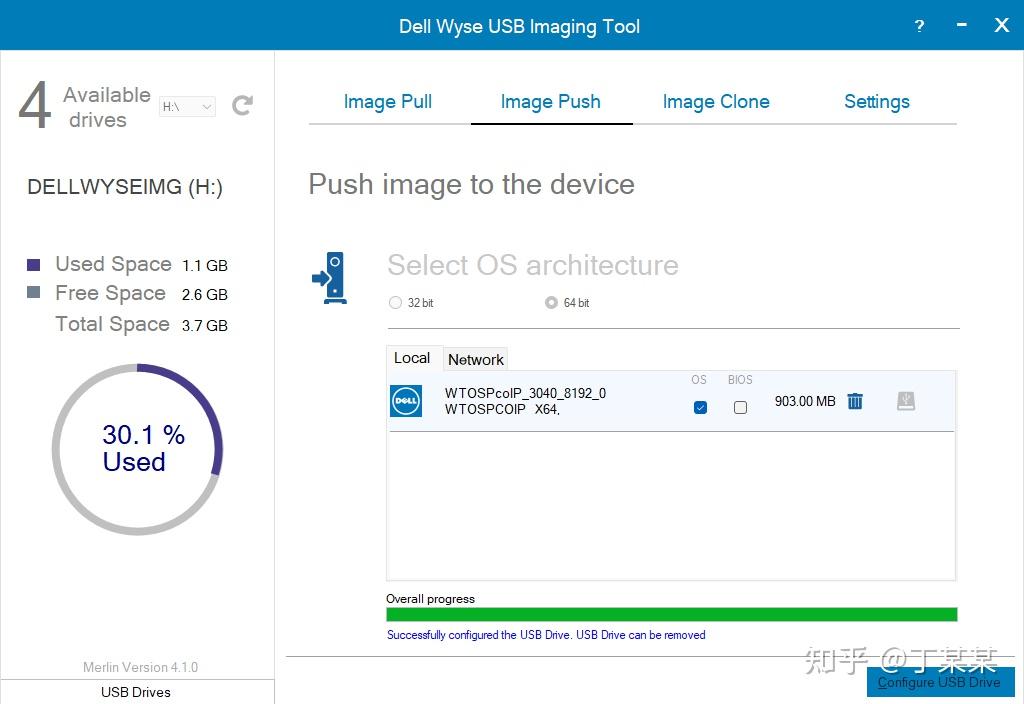
Task: Switch to the Network source tab
Action: (x=476, y=359)
